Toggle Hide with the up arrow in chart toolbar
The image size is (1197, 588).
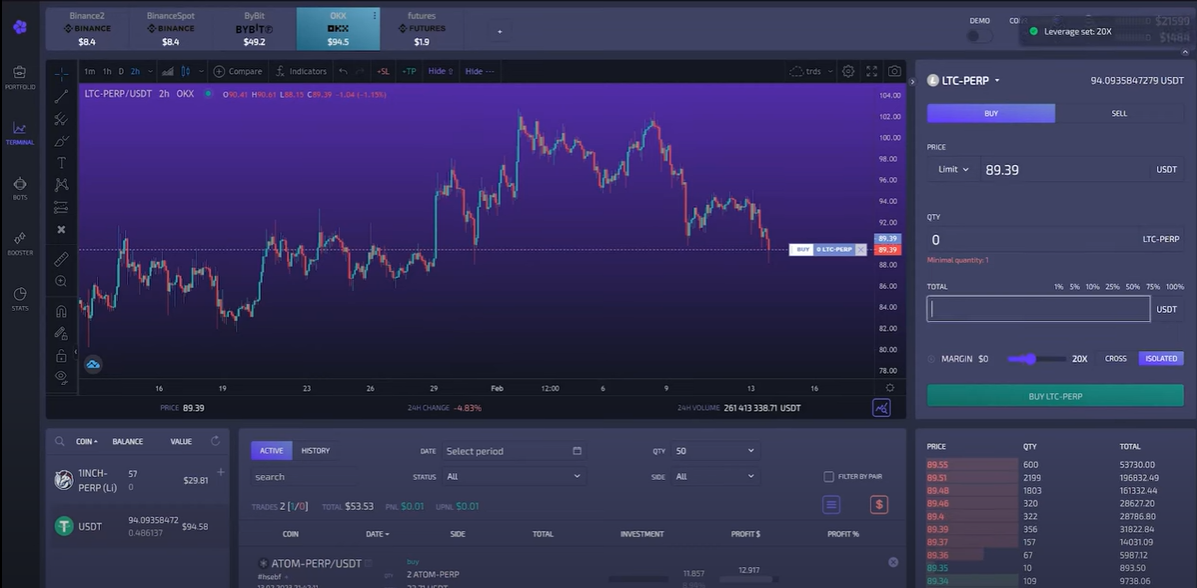(x=440, y=71)
